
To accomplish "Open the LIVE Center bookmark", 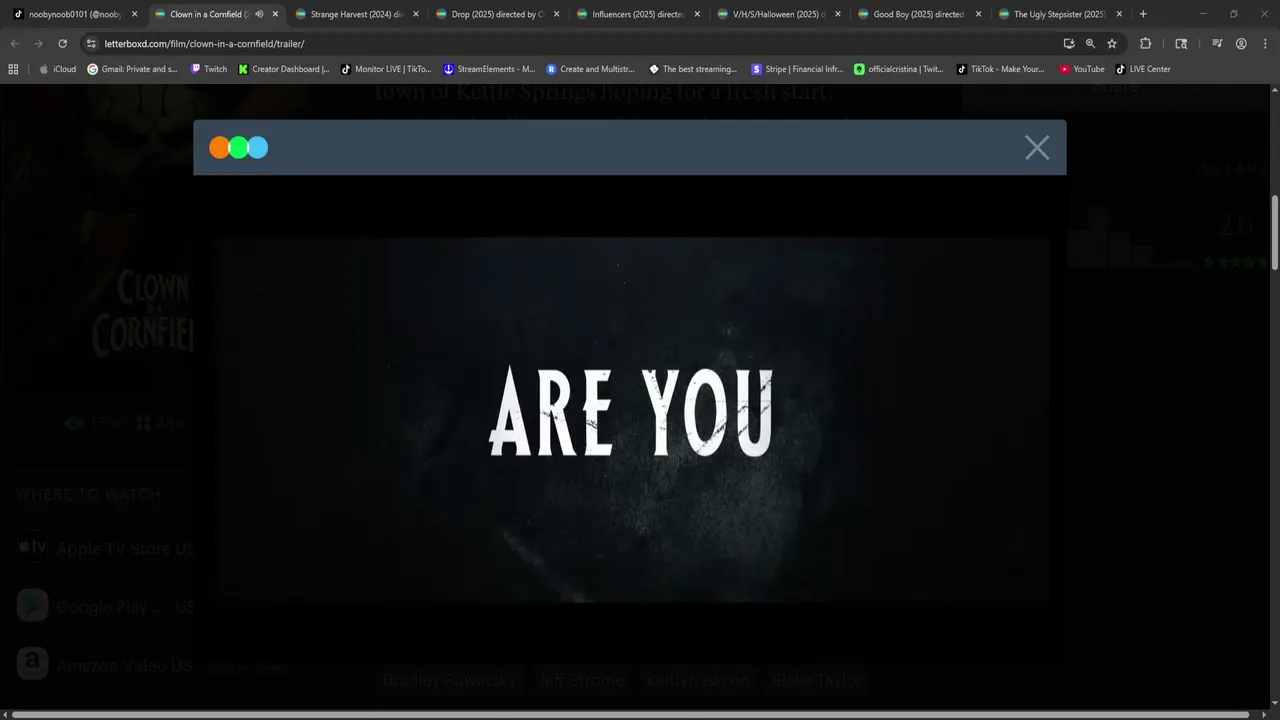I will (1143, 69).
